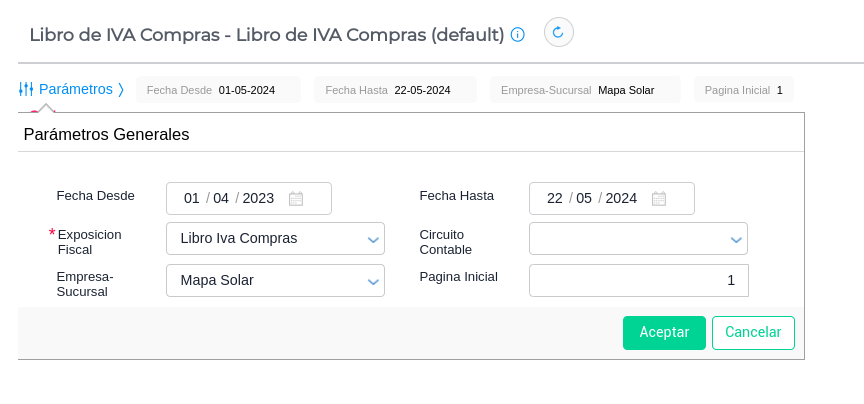The image size is (864, 404).
Task: Click the Pagina Inicial summary chip
Action: pyautogui.click(x=743, y=90)
